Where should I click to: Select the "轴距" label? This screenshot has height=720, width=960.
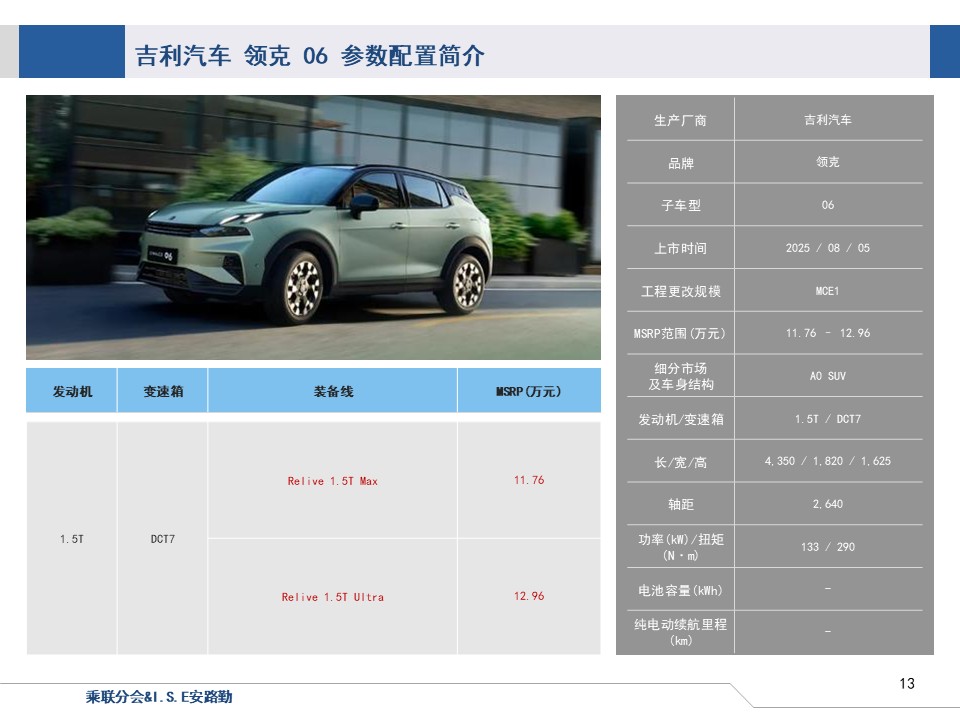click(680, 504)
